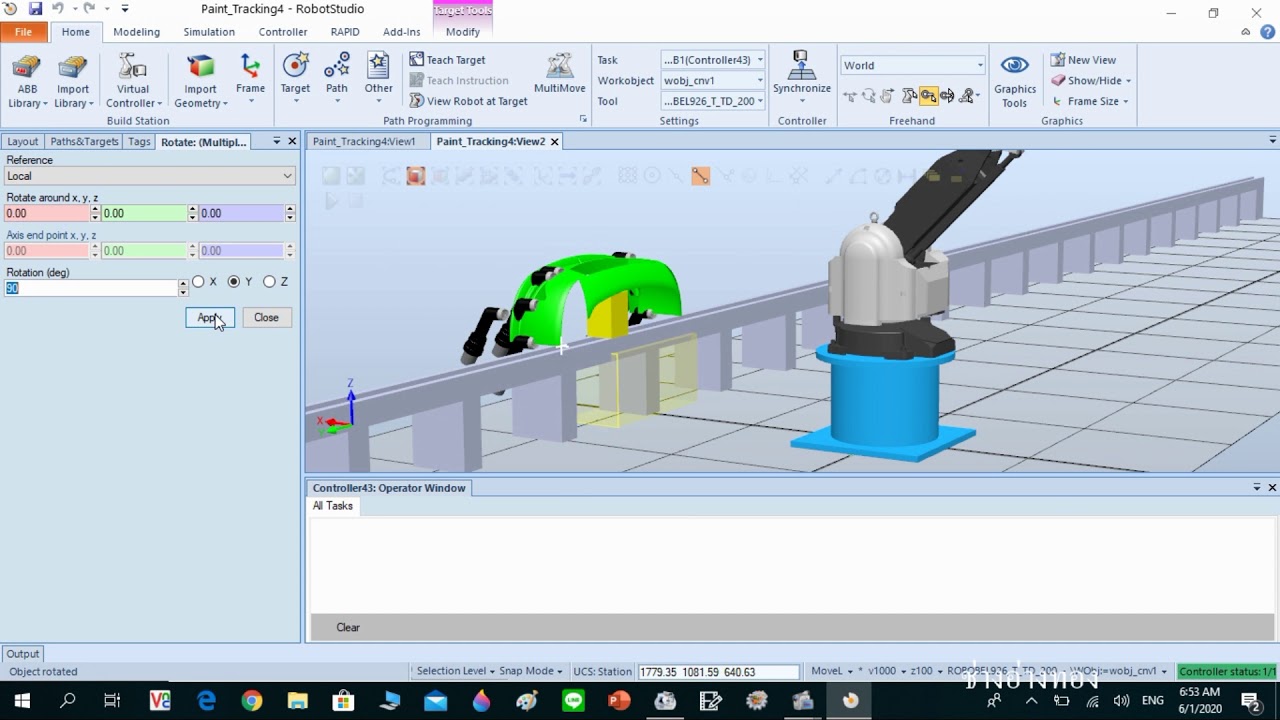
Task: Open the Output tab at bottom
Action: (x=22, y=654)
